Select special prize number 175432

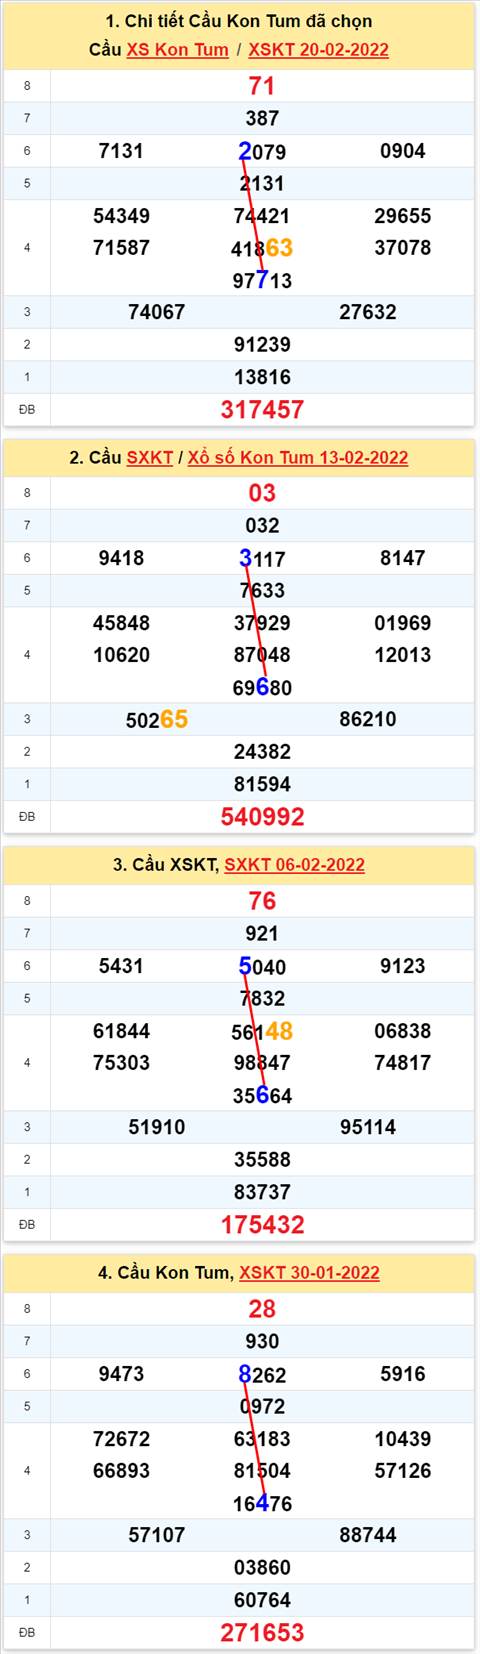(x=262, y=1224)
